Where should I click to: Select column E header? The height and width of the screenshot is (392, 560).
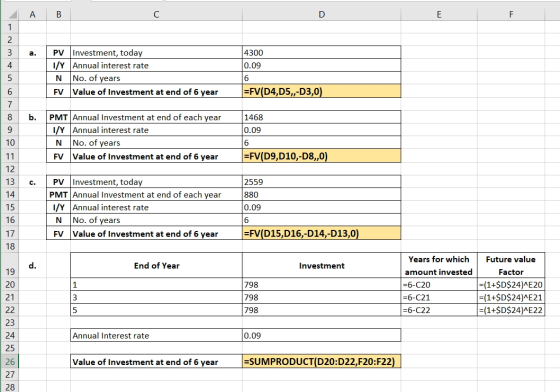pyautogui.click(x=439, y=15)
